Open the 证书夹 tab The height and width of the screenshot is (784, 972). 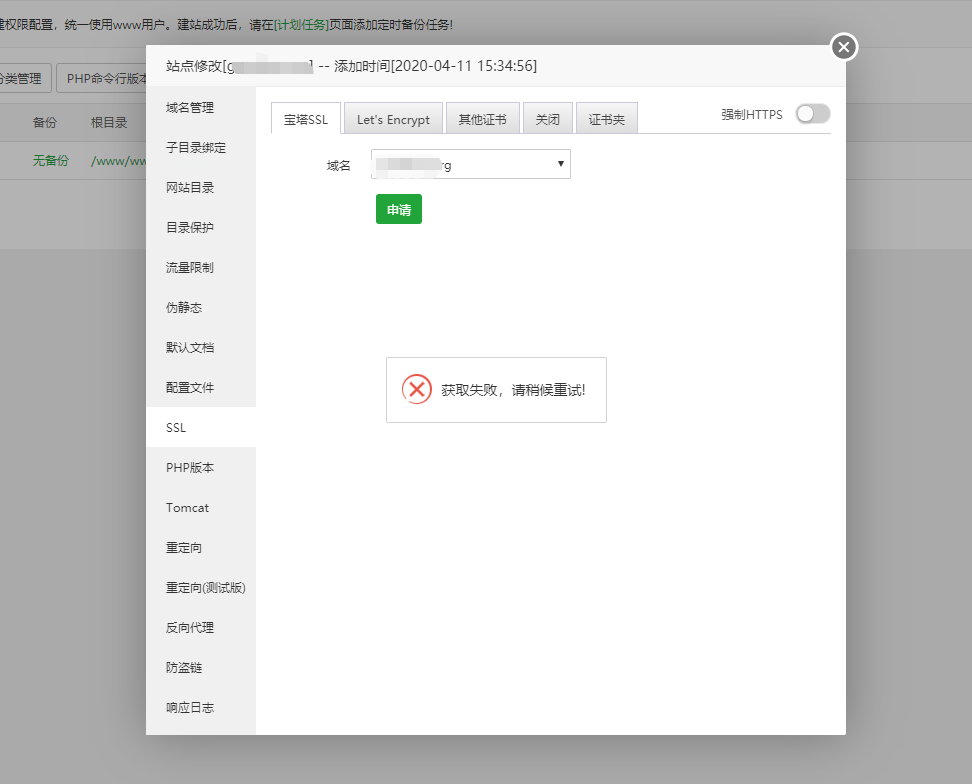[x=606, y=119]
